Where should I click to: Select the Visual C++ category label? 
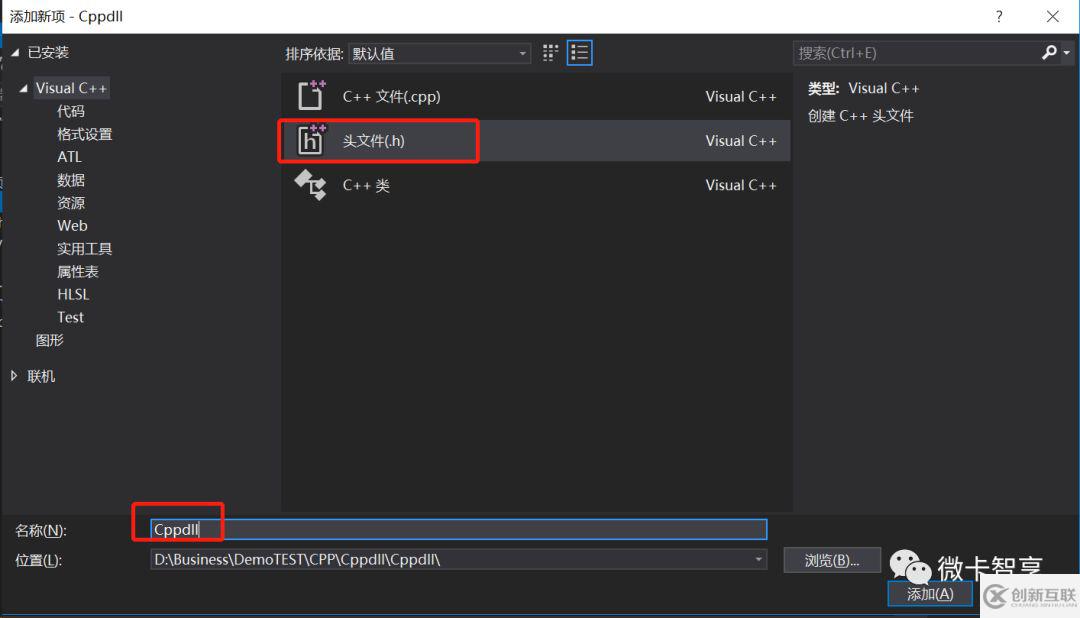(x=71, y=88)
